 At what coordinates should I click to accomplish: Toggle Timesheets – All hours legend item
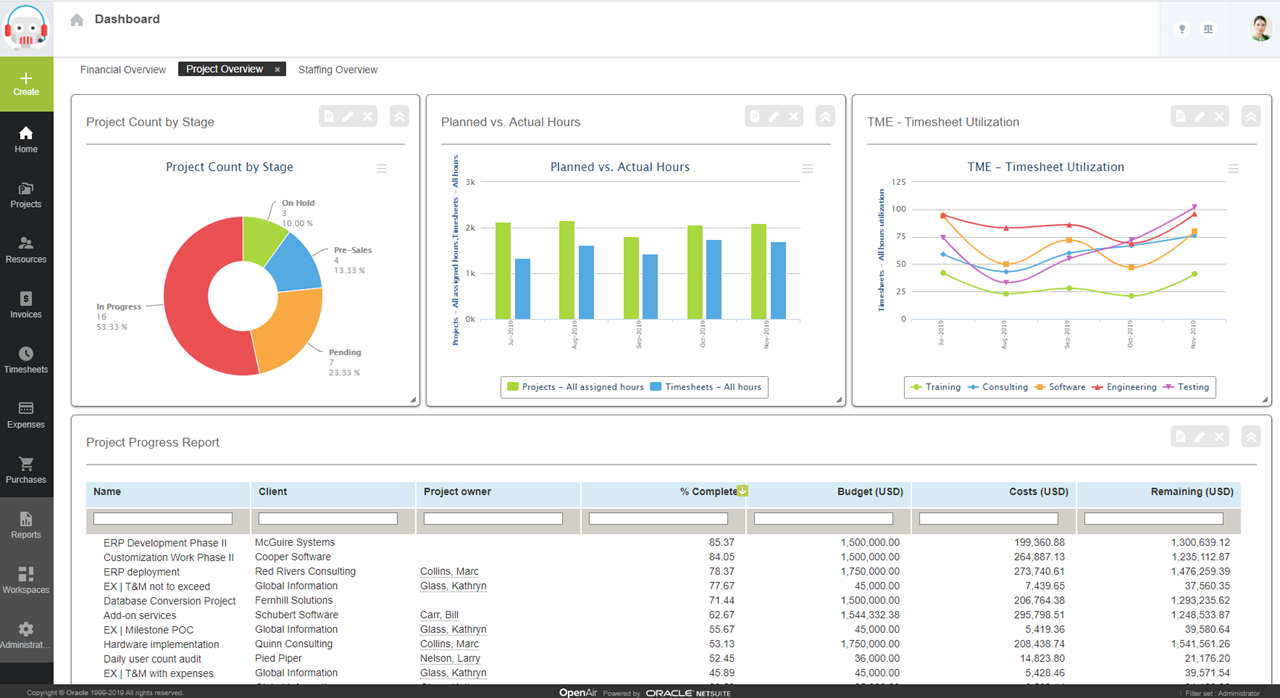pyautogui.click(x=705, y=387)
